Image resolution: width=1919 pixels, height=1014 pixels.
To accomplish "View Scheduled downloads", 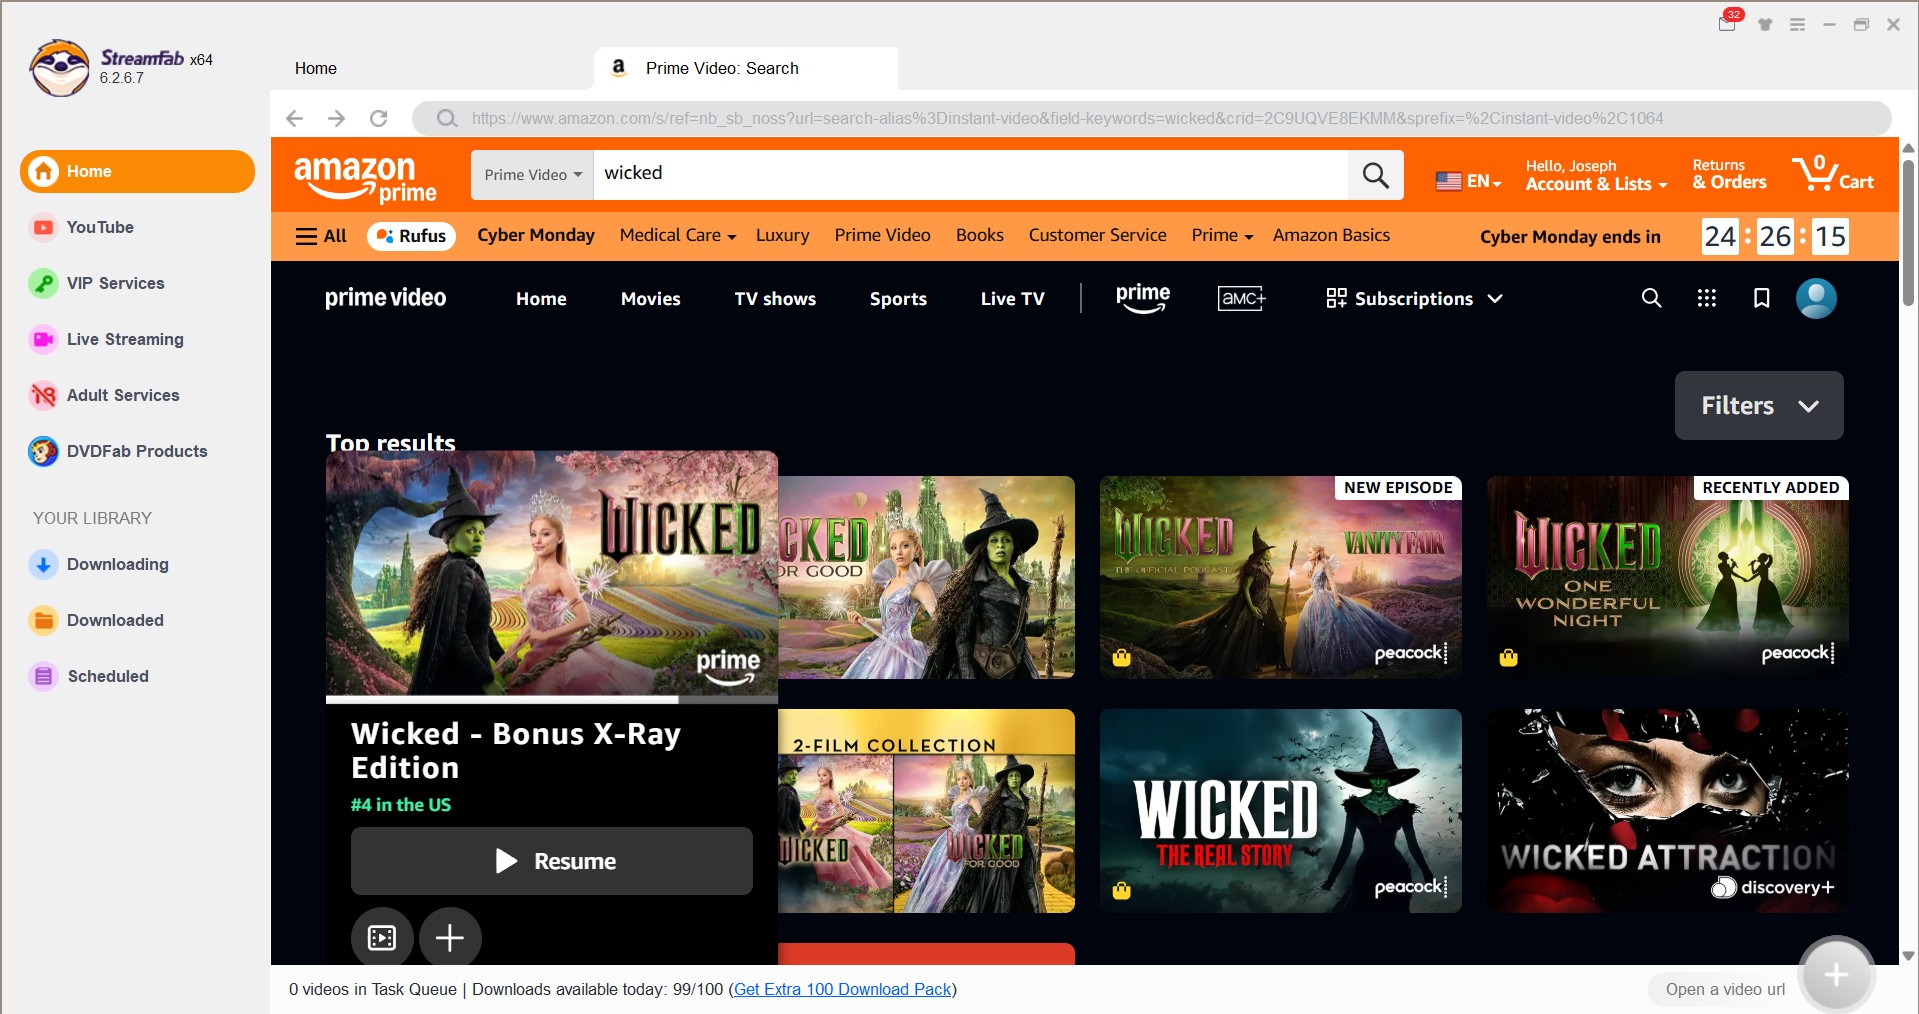I will [x=108, y=676].
